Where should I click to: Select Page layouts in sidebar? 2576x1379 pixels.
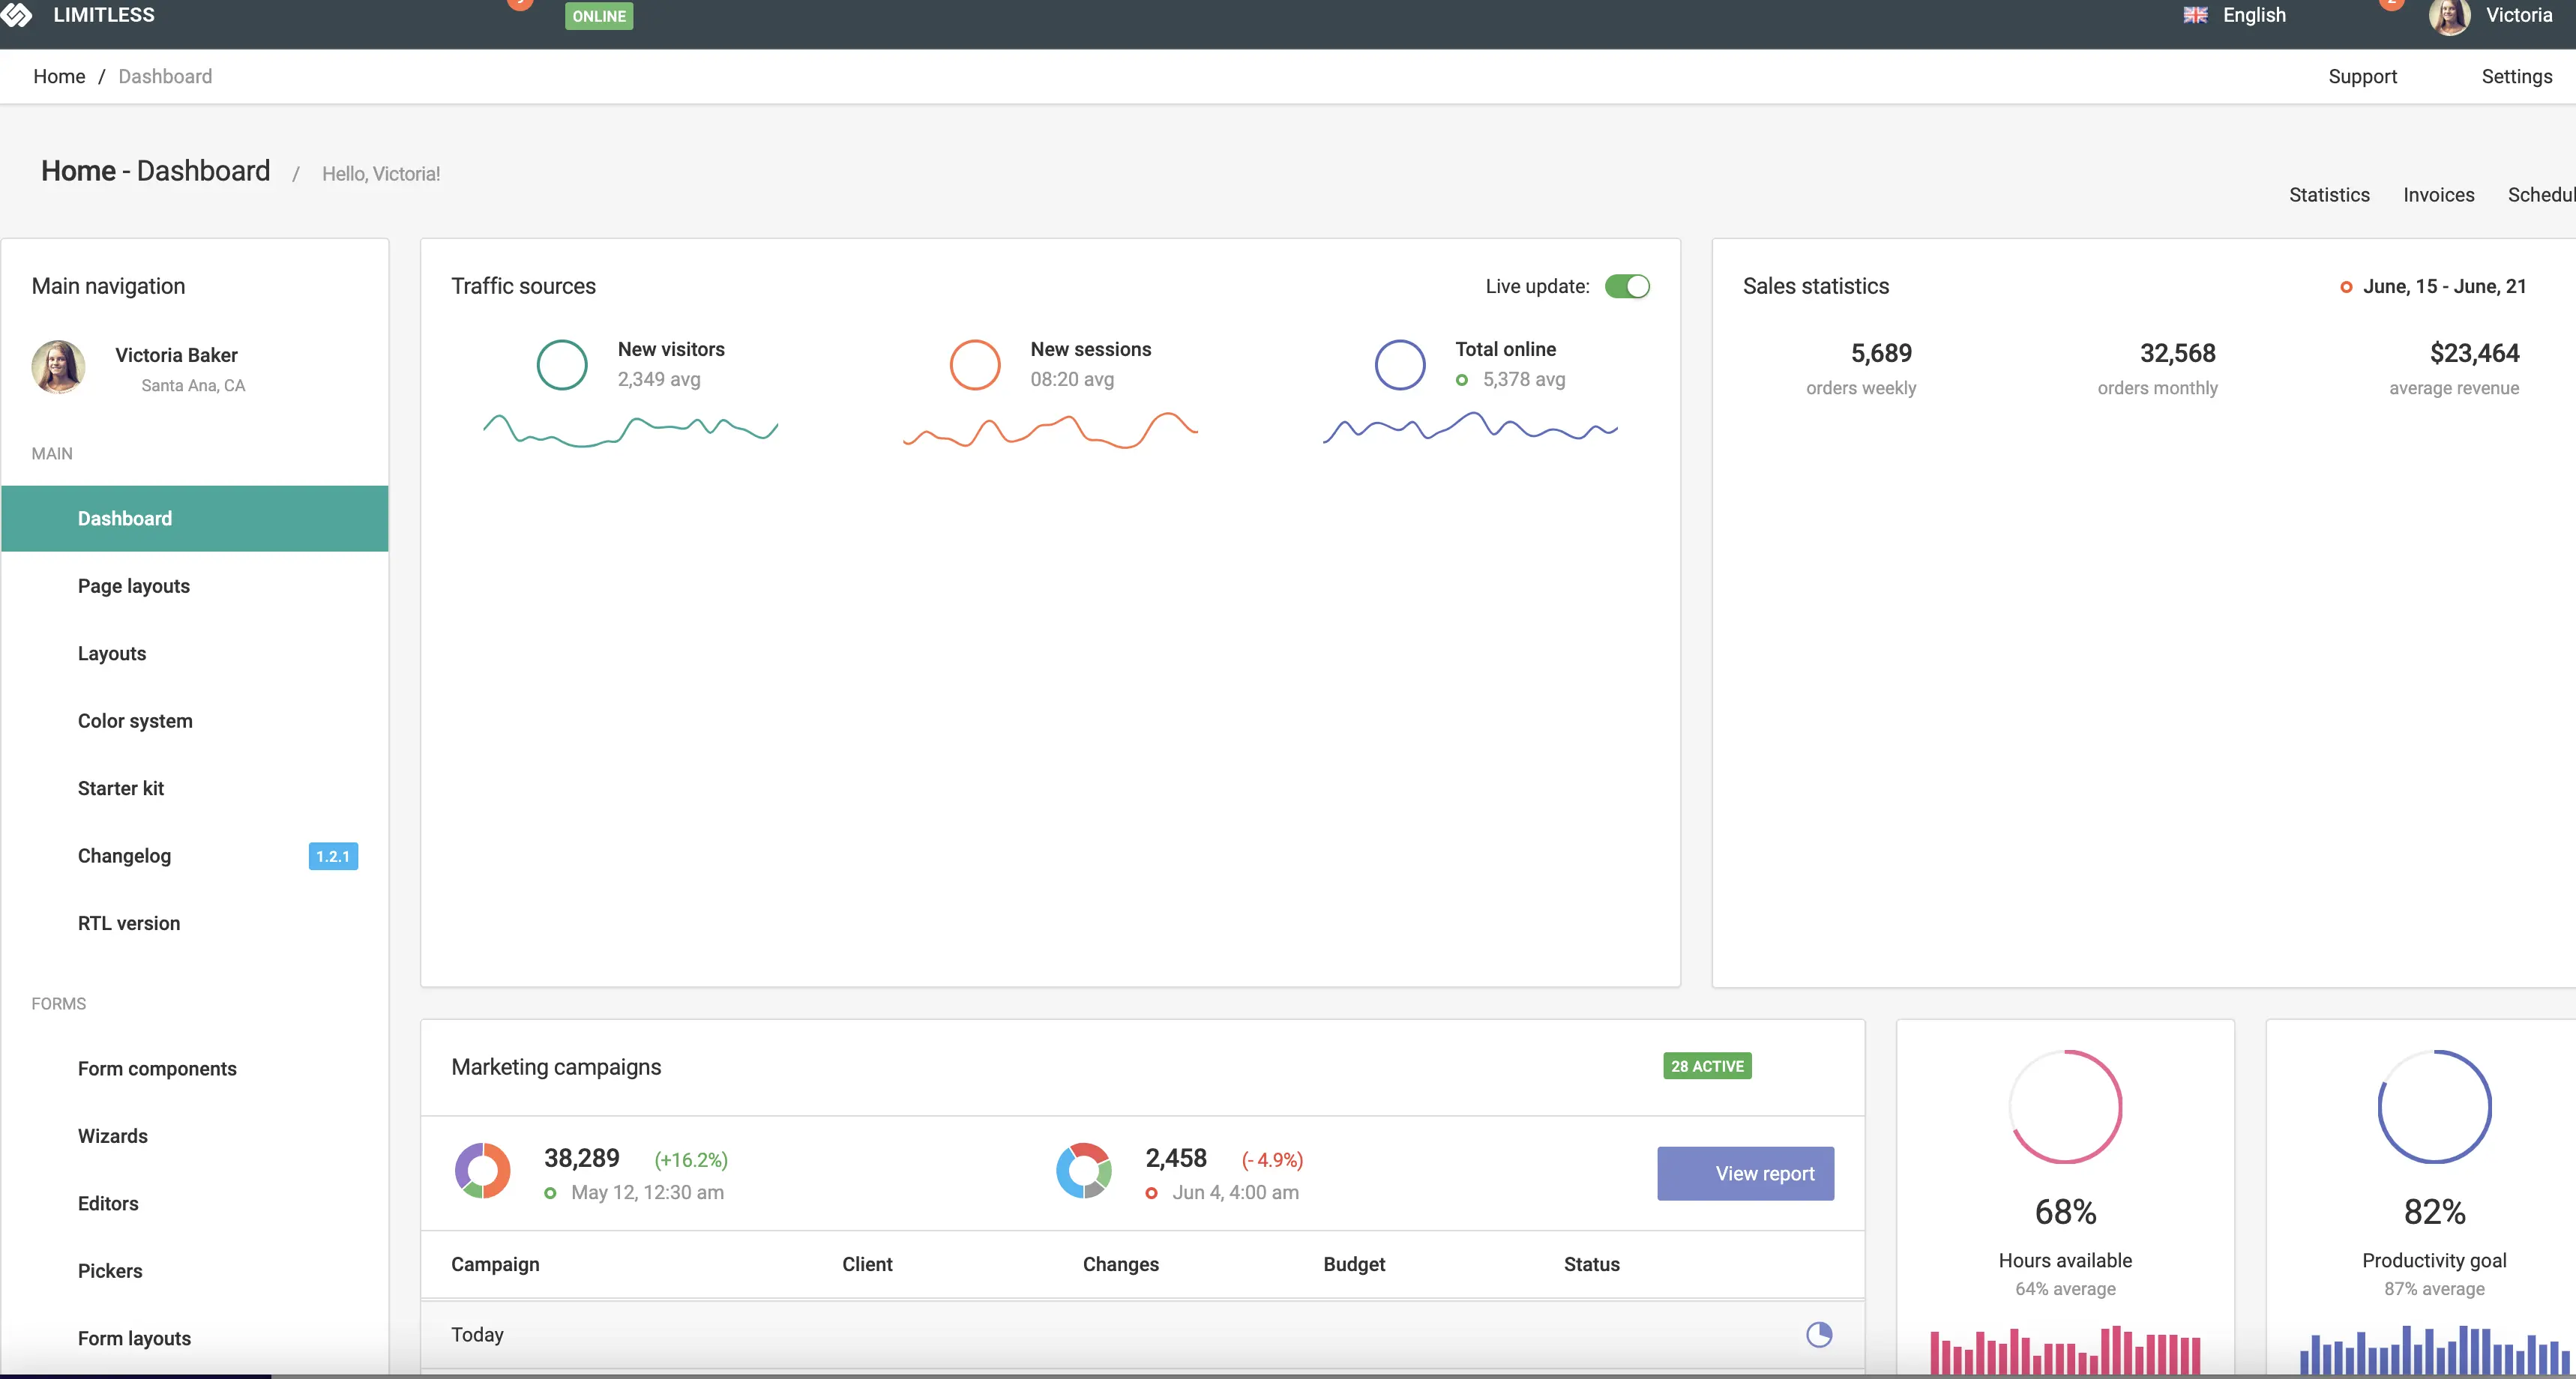pos(134,586)
